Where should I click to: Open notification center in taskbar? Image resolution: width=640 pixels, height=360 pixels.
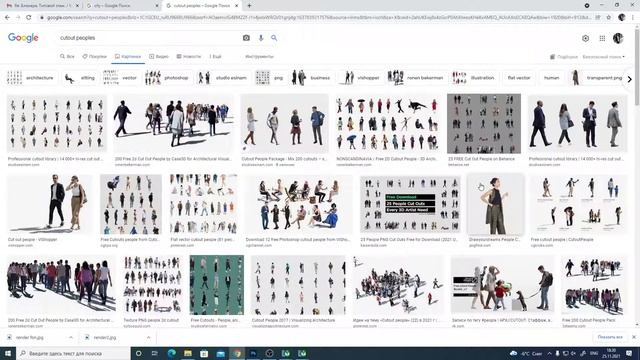pyautogui.click(x=629, y=353)
